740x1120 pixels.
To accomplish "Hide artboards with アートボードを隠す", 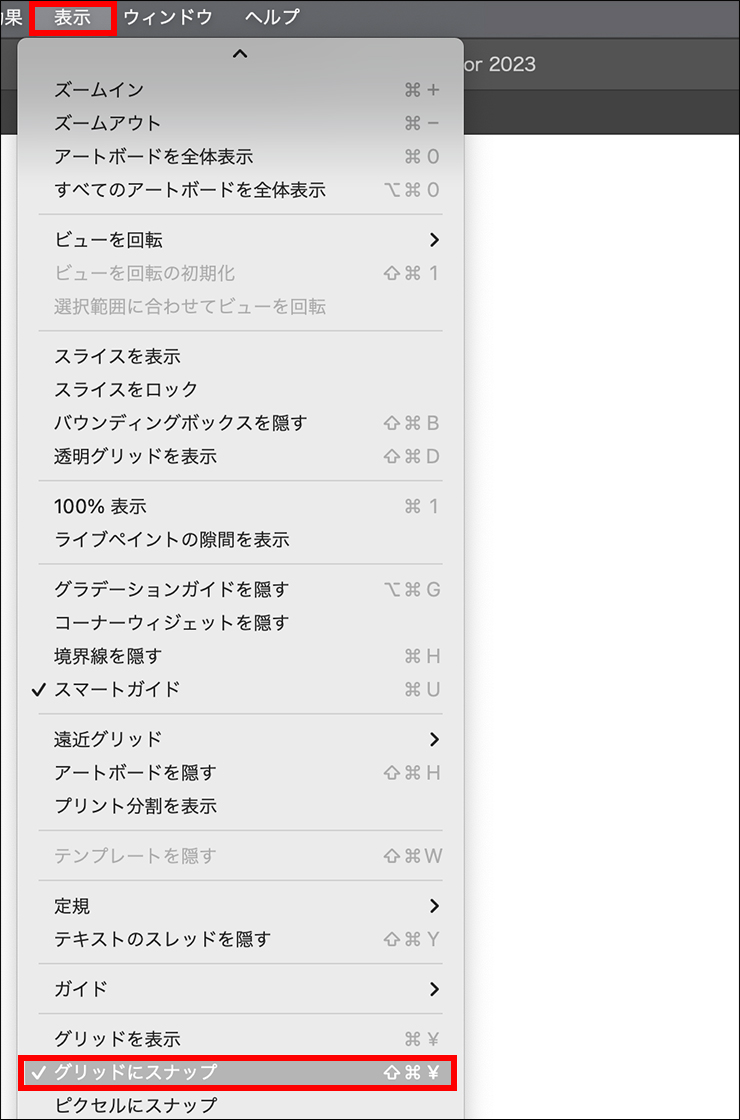I will [135, 772].
